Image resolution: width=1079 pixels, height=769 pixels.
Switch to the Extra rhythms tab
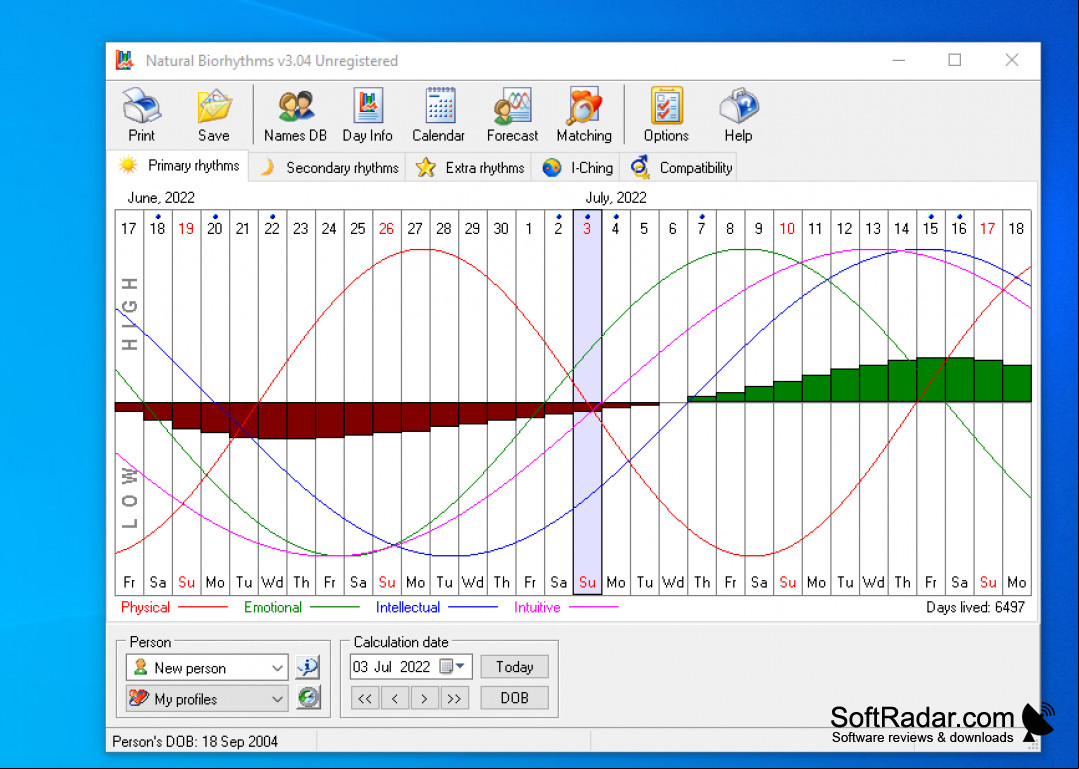(469, 168)
